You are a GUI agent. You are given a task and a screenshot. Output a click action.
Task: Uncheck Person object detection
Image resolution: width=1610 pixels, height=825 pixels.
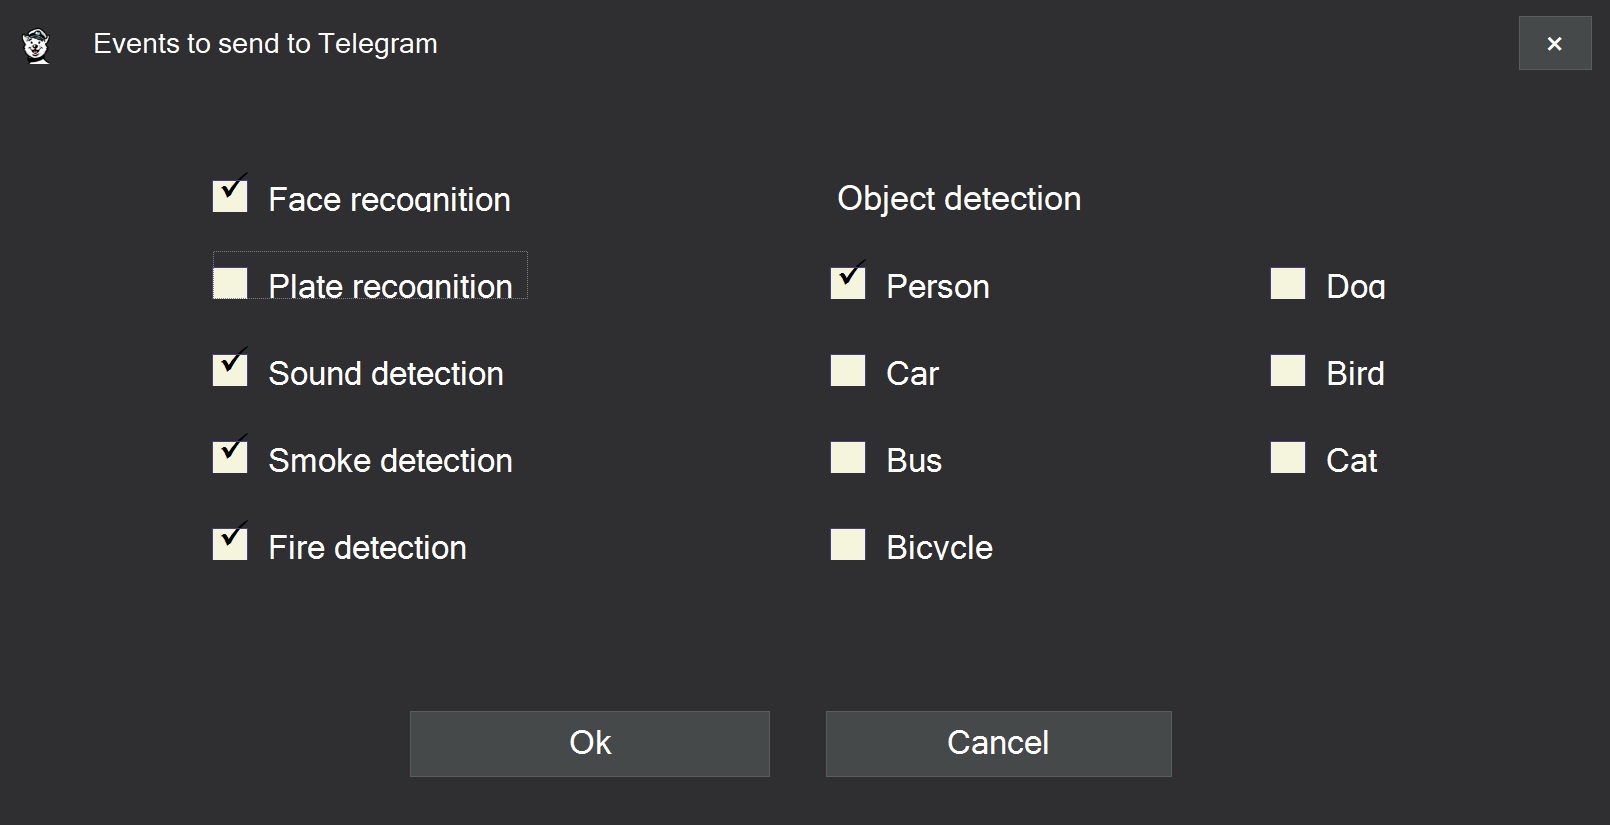click(x=848, y=283)
